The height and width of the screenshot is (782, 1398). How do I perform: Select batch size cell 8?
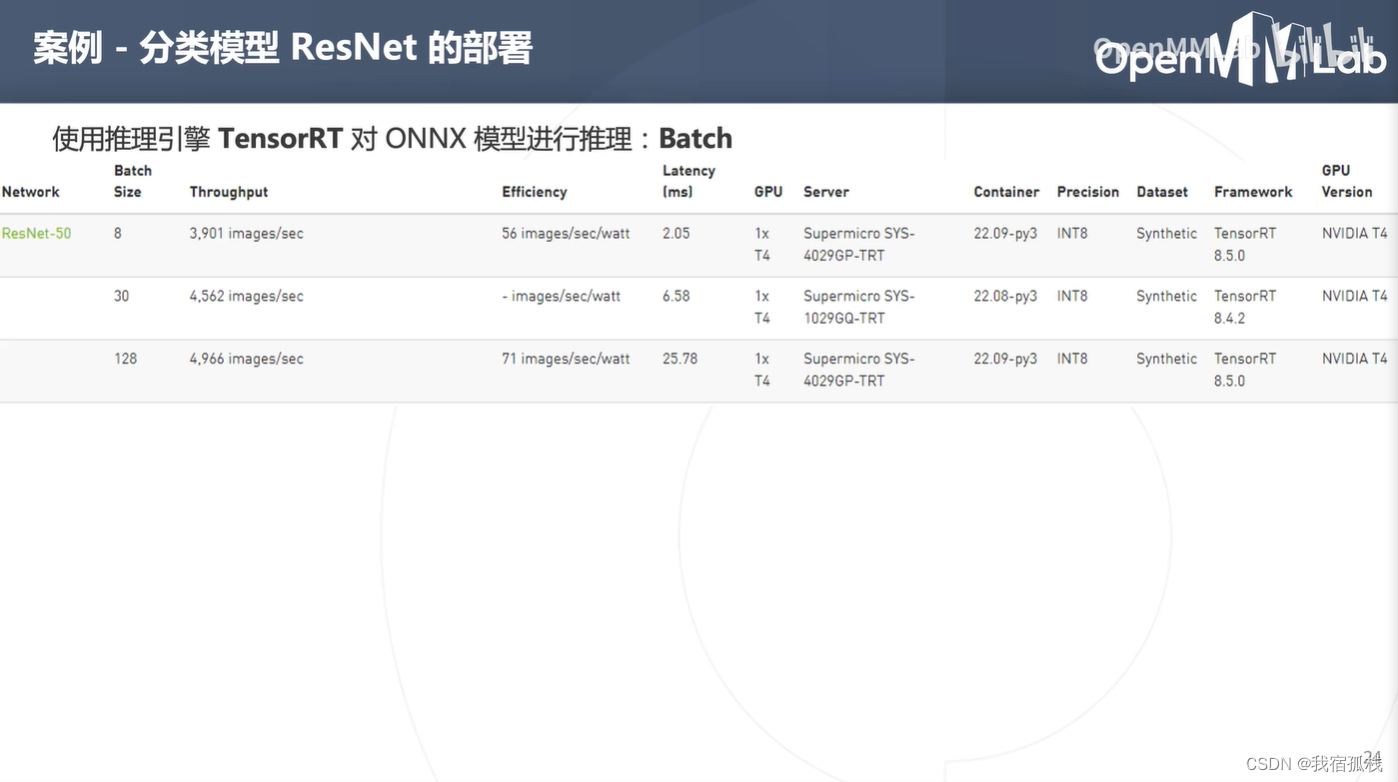pyautogui.click(x=118, y=234)
